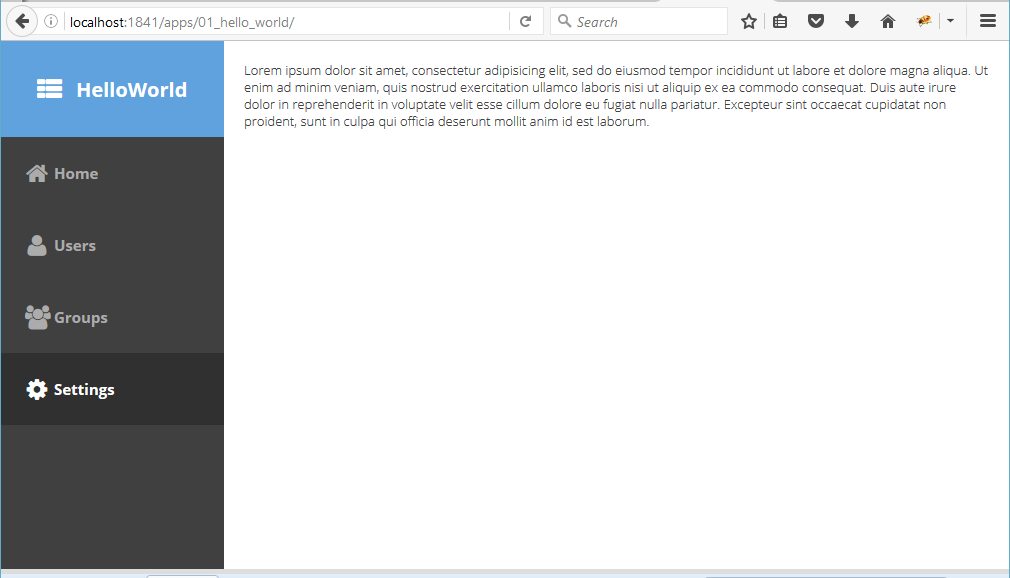The image size is (1010, 578).
Task: Open the Home navigation item
Action: pyautogui.click(x=112, y=173)
